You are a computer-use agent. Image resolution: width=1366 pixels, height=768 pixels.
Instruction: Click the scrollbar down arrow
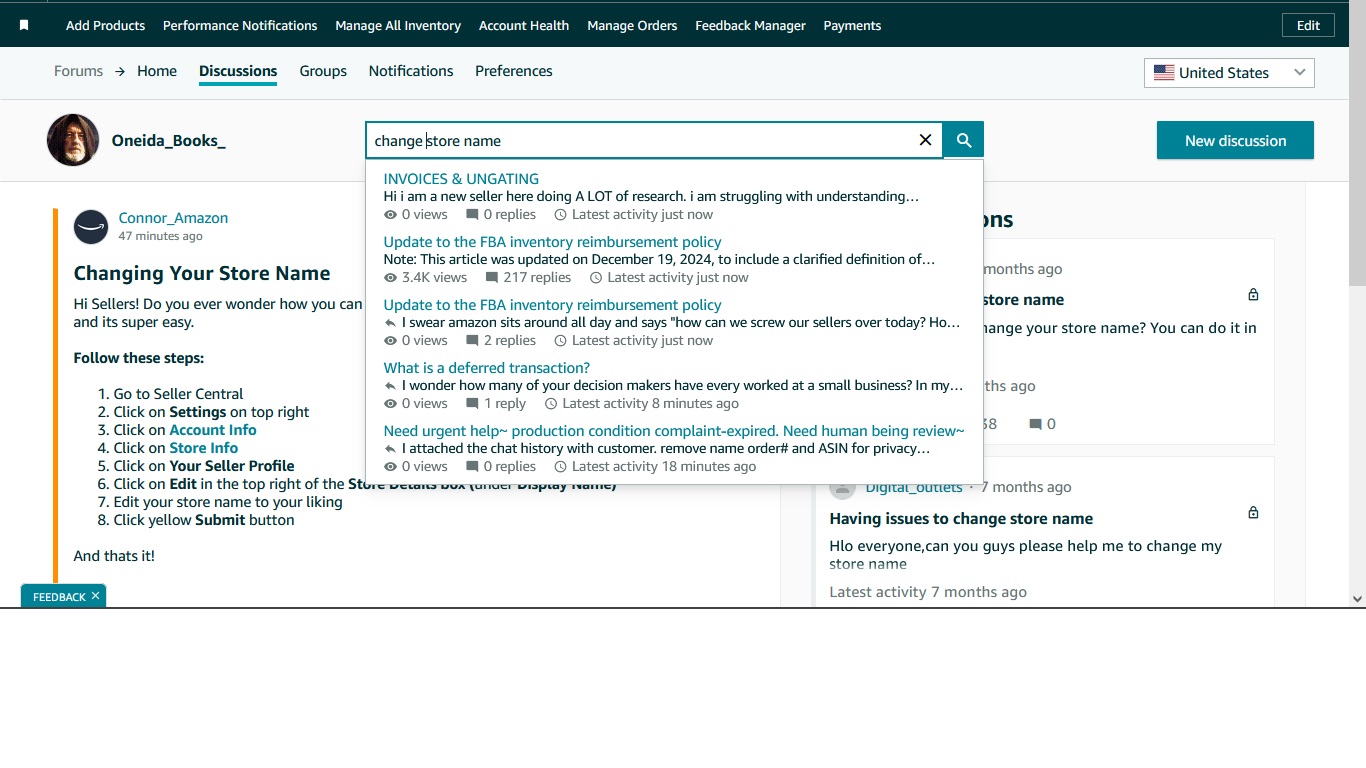click(x=1357, y=599)
